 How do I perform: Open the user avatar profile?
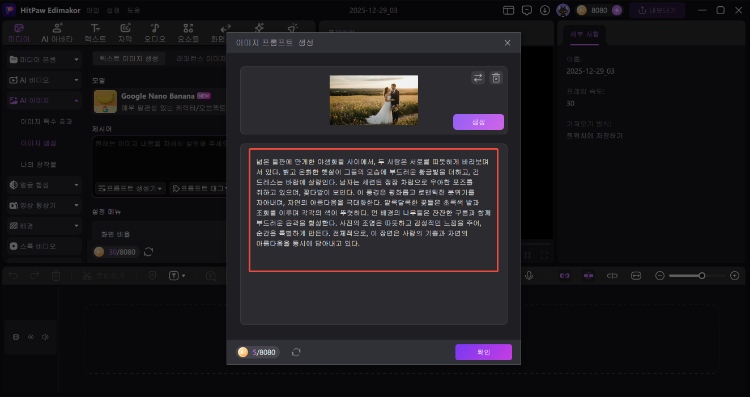click(563, 10)
